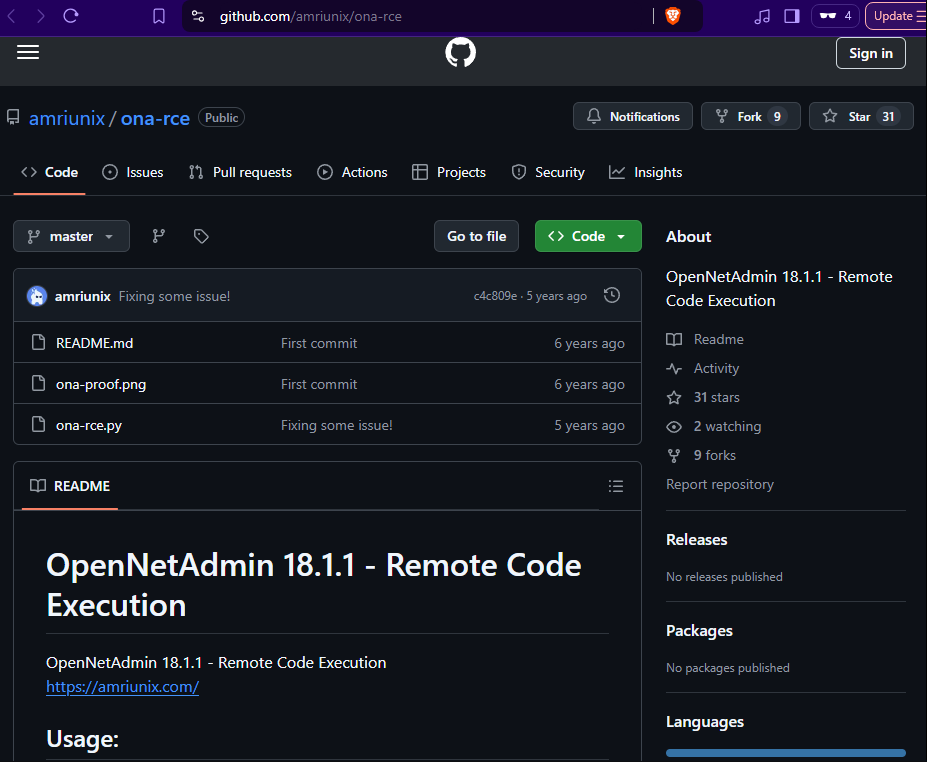Open the hamburger navigation menu
The width and height of the screenshot is (927, 762).
pyautogui.click(x=28, y=53)
